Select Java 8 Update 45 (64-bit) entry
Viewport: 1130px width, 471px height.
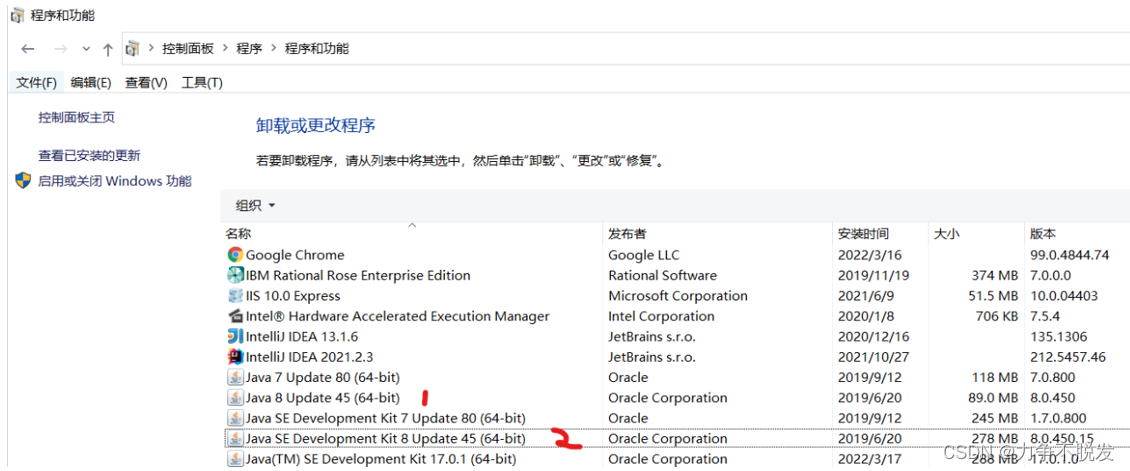coord(323,398)
